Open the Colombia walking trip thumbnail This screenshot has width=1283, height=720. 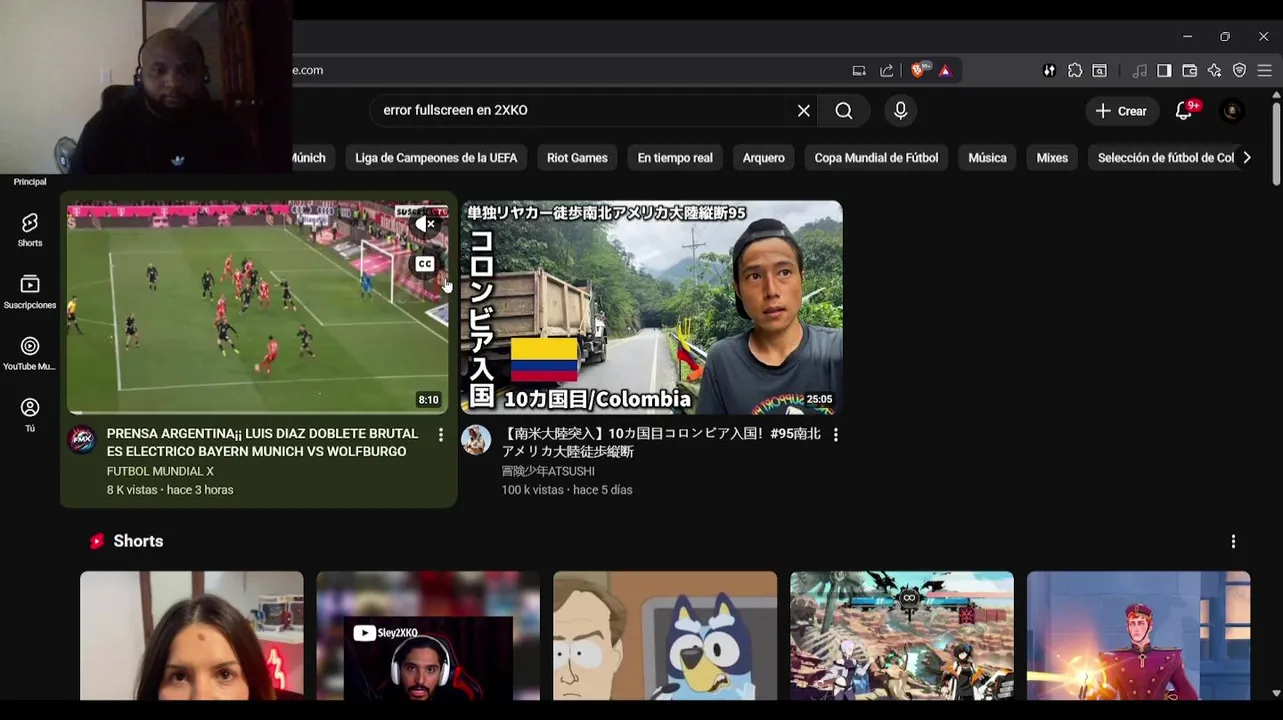coord(652,307)
